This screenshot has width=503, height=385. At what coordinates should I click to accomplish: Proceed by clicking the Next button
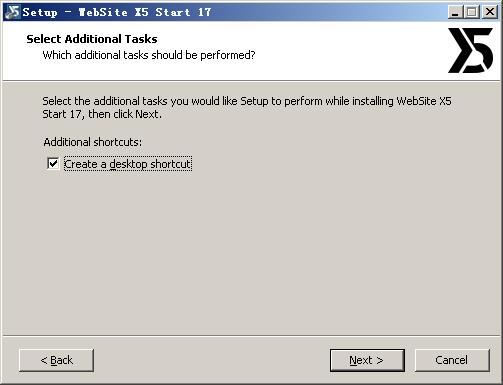[x=367, y=360]
